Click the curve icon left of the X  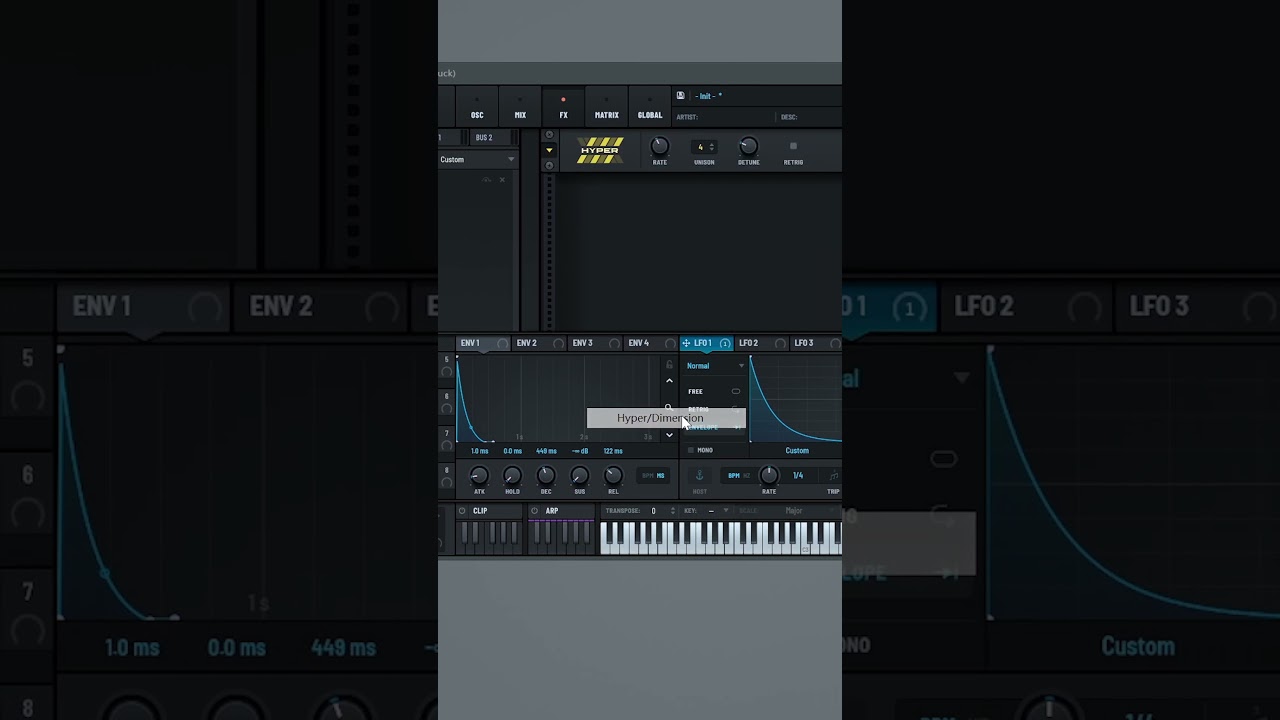[x=487, y=180]
